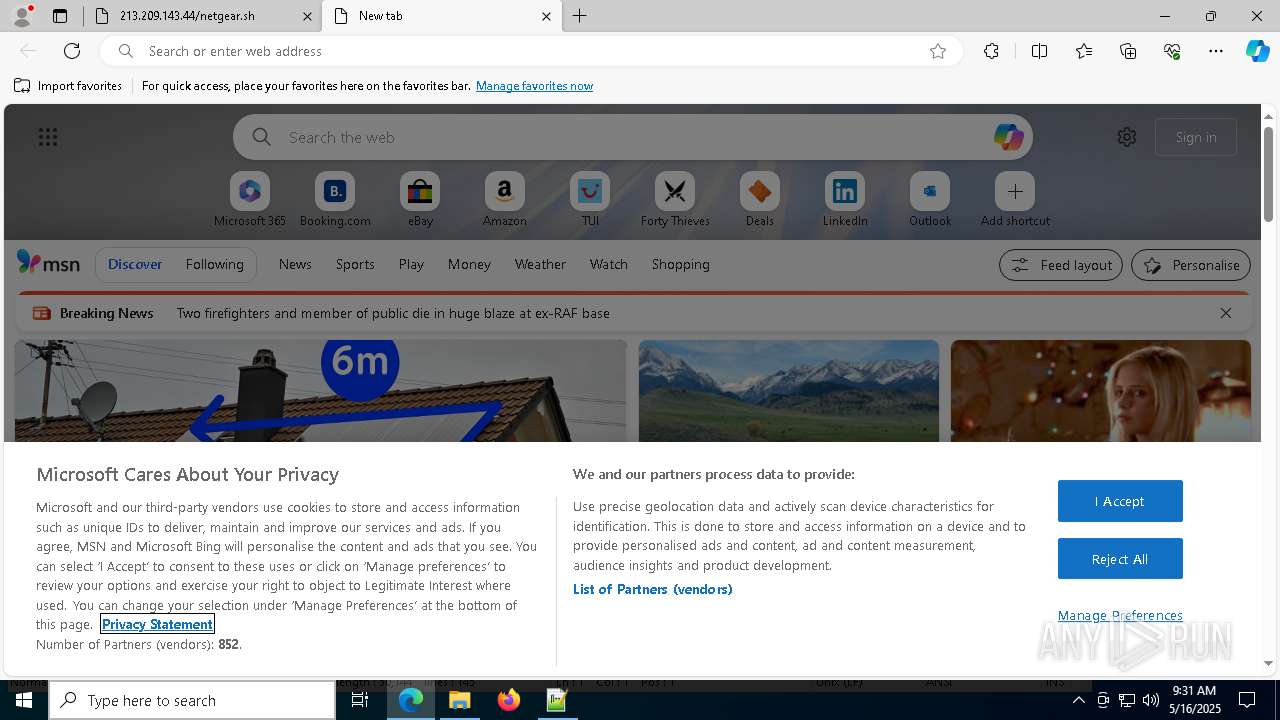The image size is (1280, 720).
Task: Open the LinkedIn shortcut
Action: [845, 199]
